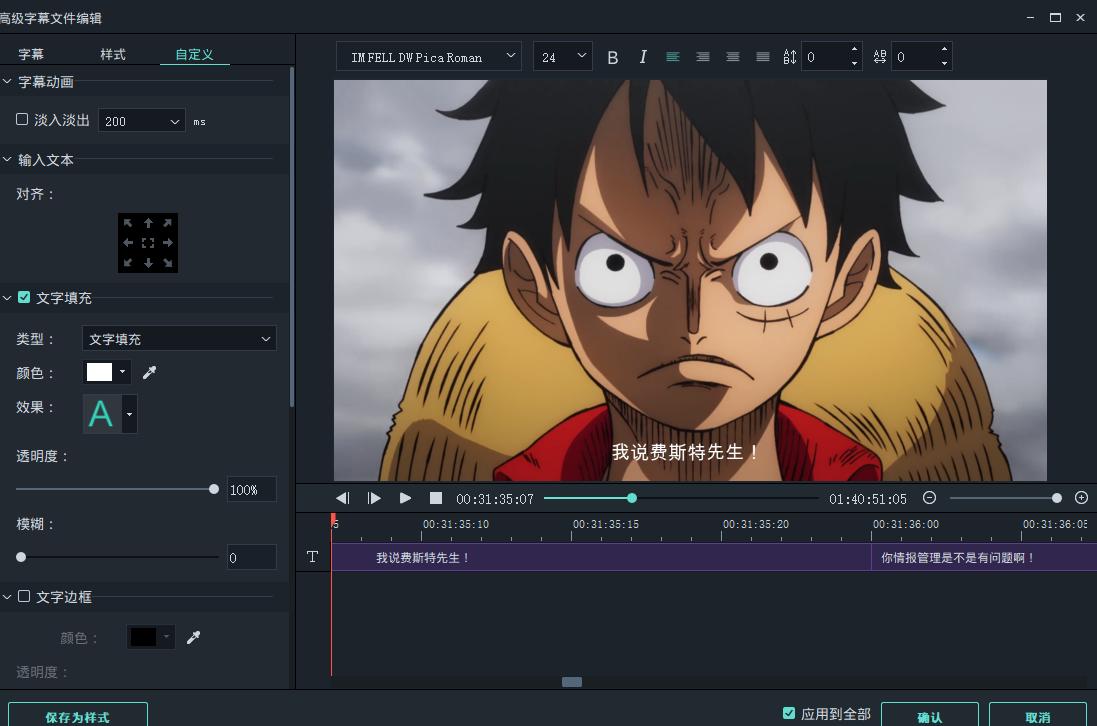Toggle italic formatting for subtitle text
The height and width of the screenshot is (726, 1097).
pyautogui.click(x=643, y=57)
